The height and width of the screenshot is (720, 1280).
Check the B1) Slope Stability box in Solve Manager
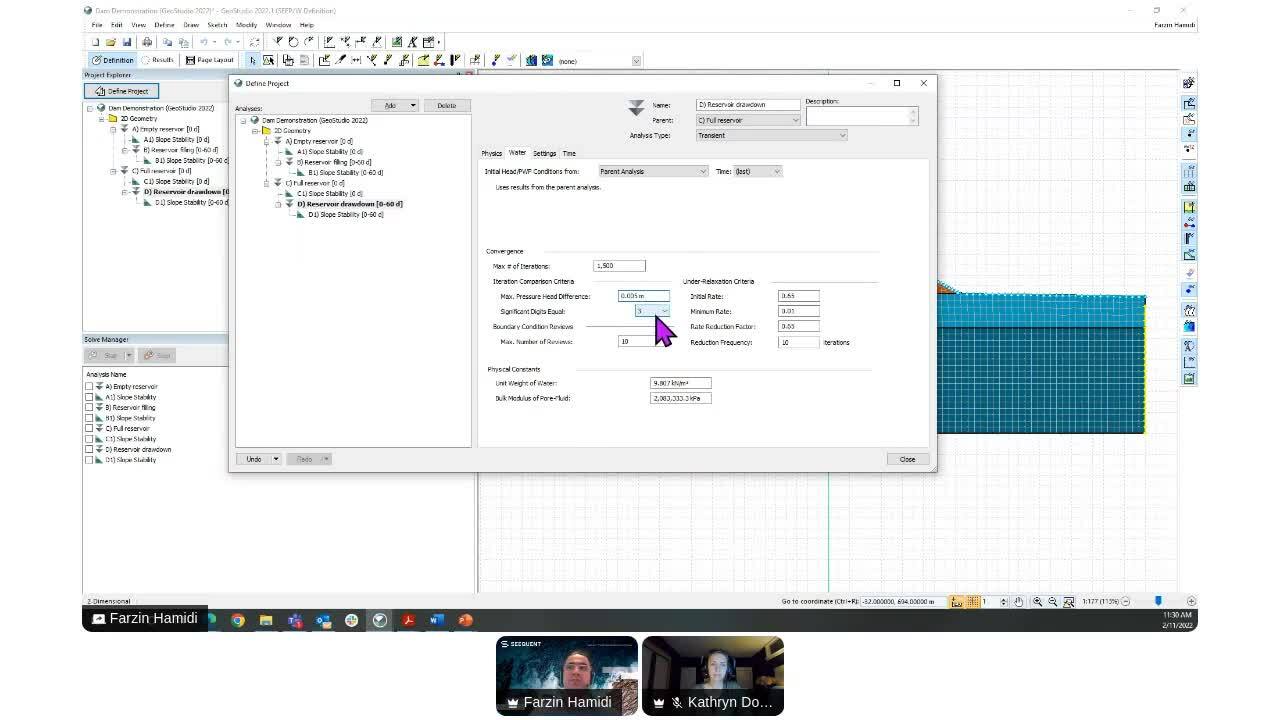tap(89, 418)
